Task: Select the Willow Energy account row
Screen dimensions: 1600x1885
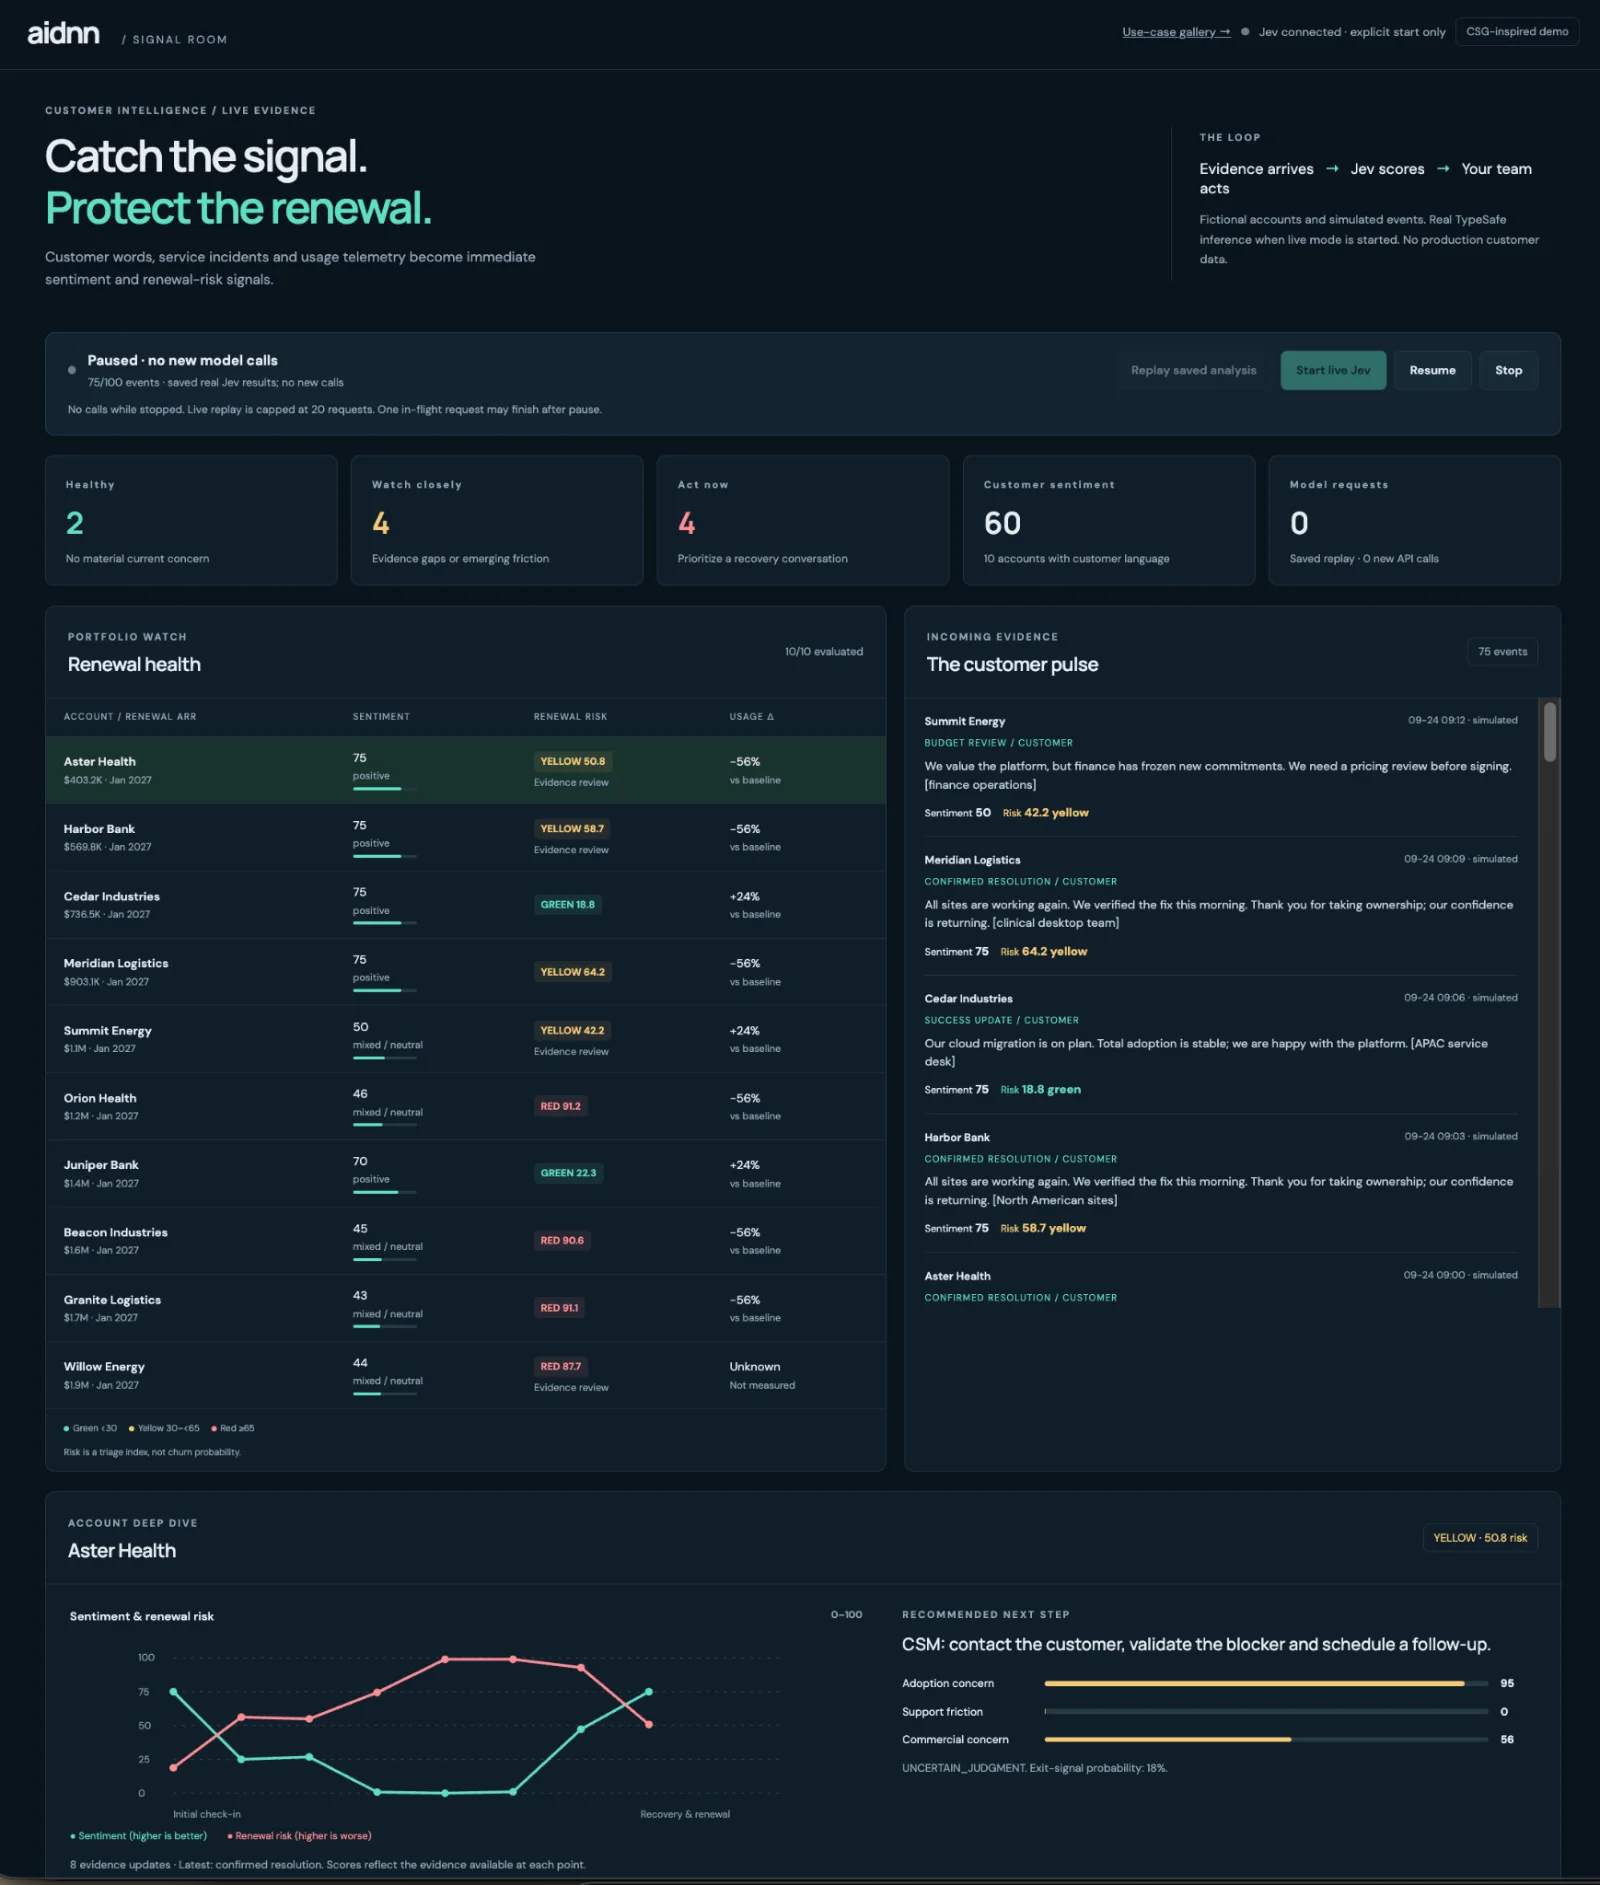Action: pyautogui.click(x=465, y=1375)
